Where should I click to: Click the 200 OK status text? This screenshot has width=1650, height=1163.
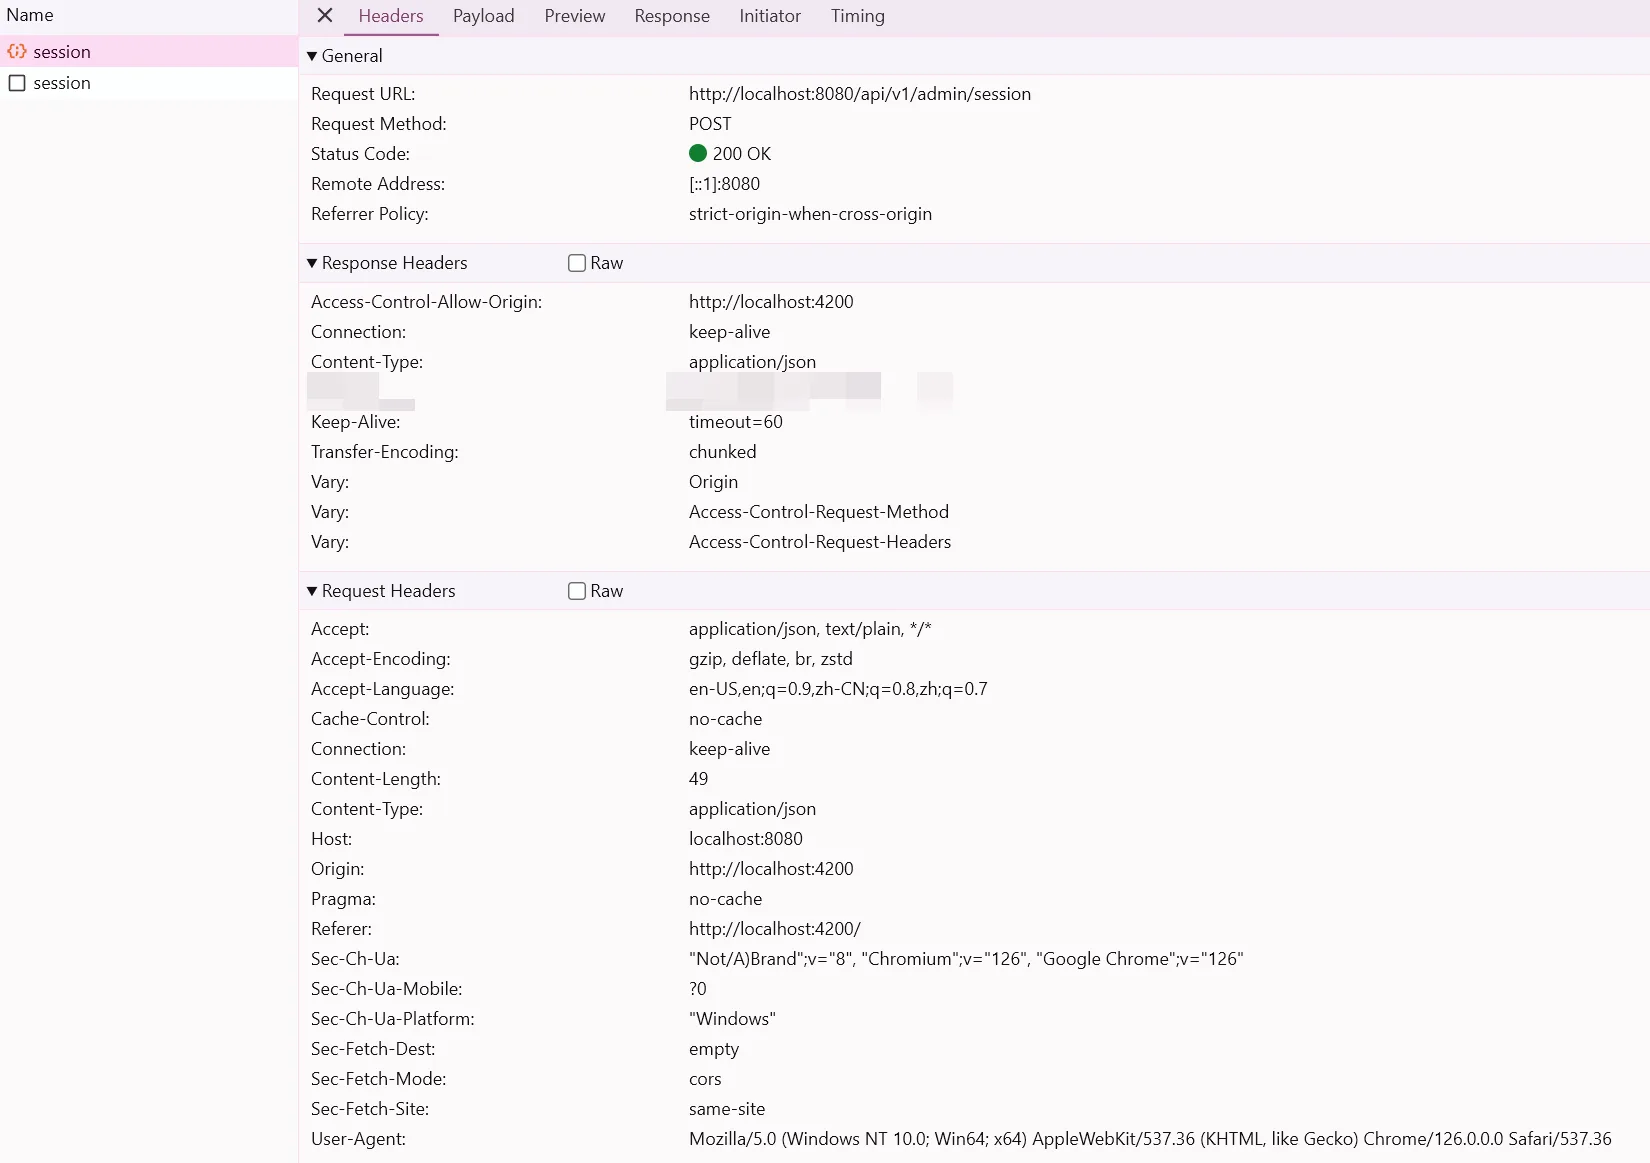742,154
